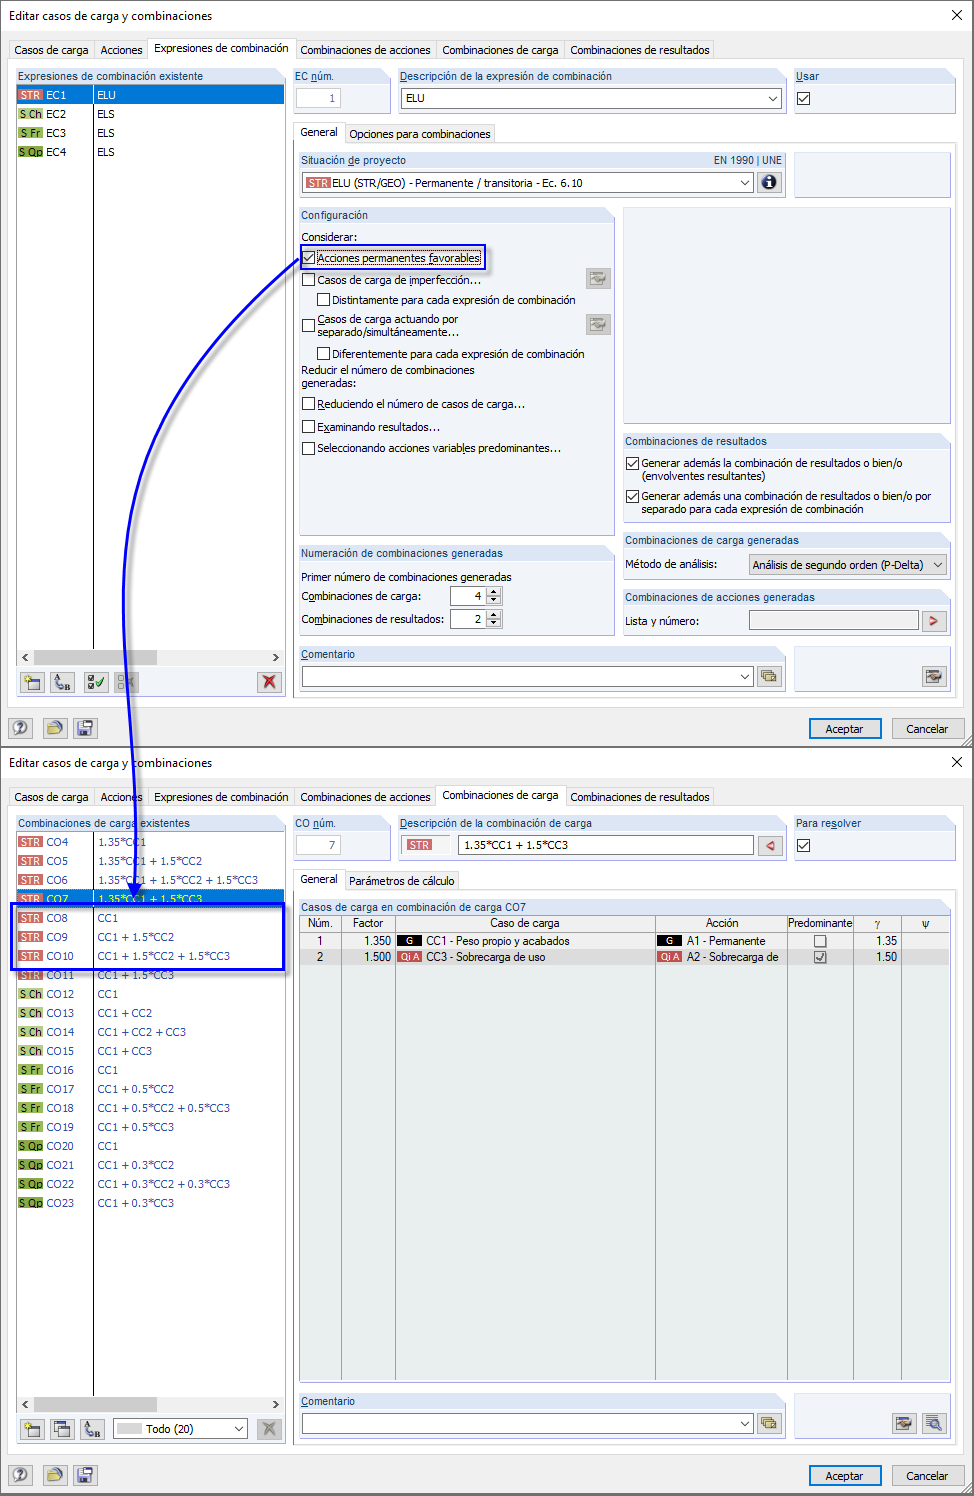The image size is (974, 1496).
Task: Check Examinando resultados option
Action: (309, 427)
